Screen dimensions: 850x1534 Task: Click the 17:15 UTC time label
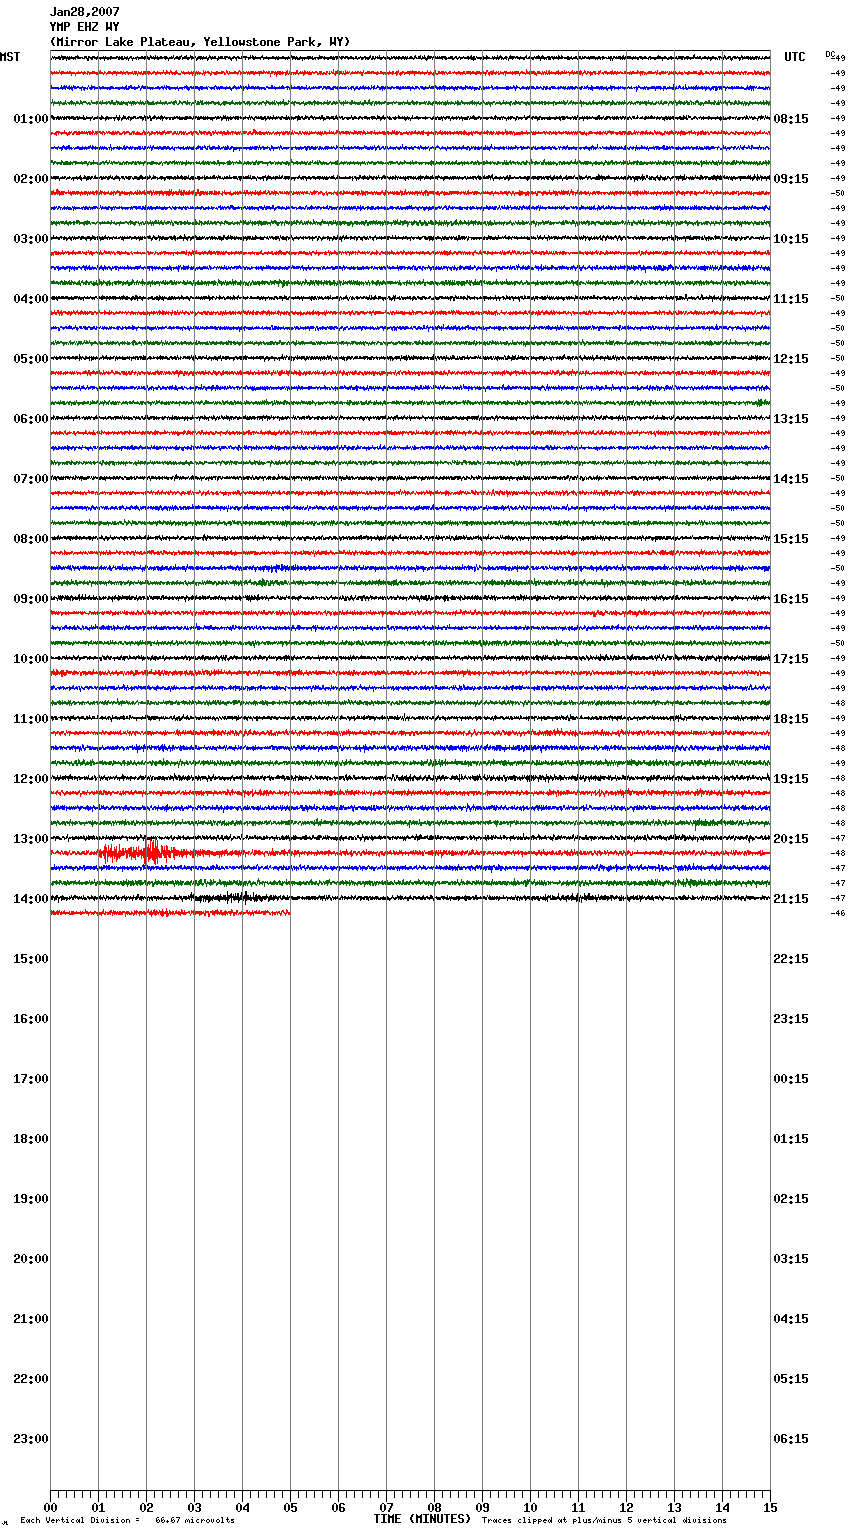pyautogui.click(x=791, y=659)
